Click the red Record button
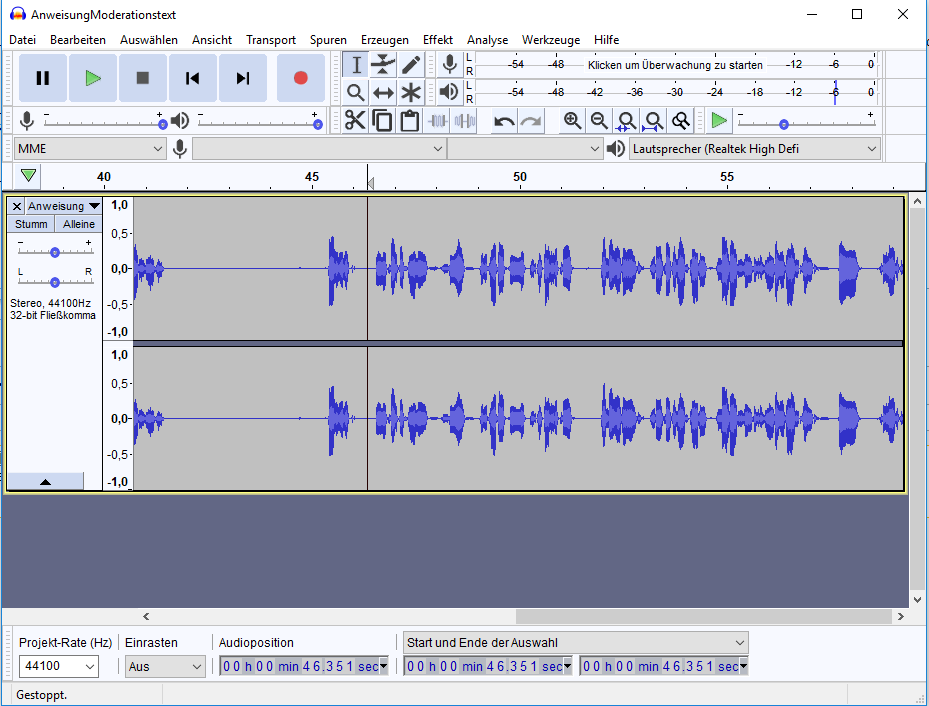 [x=300, y=78]
